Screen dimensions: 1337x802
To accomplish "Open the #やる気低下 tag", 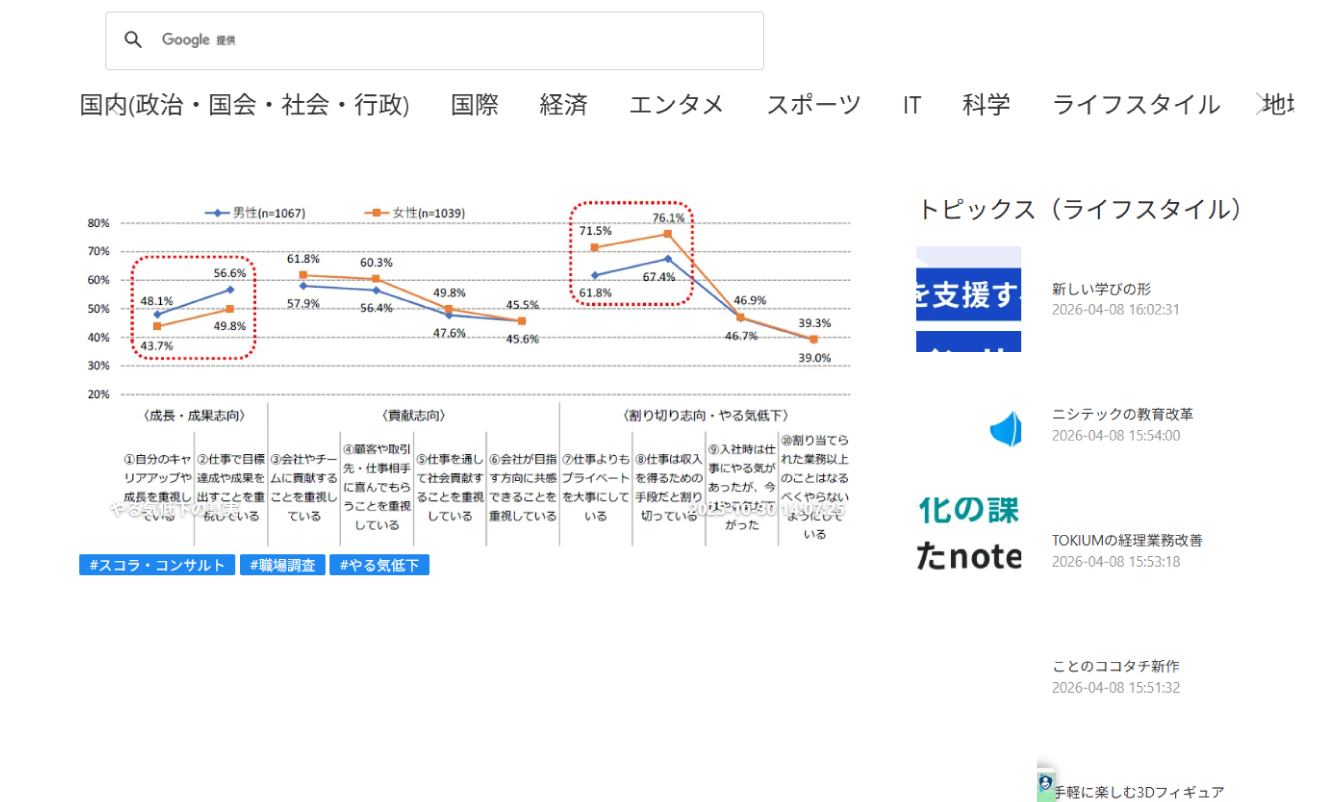I will pos(379,565).
